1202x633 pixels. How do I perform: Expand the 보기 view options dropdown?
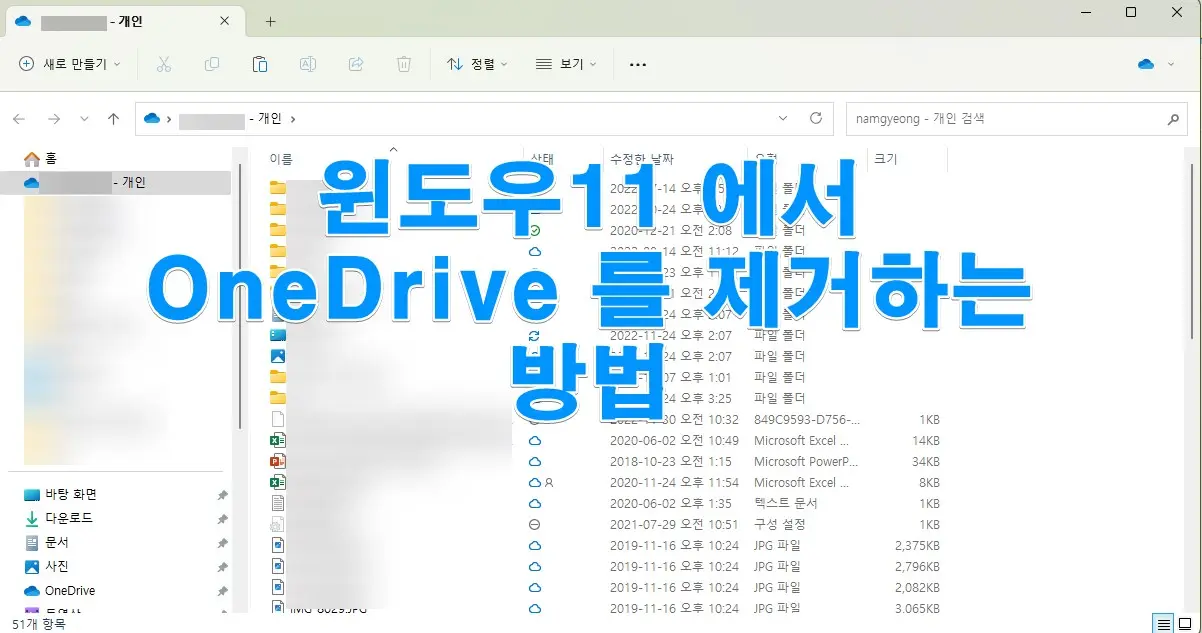tap(565, 64)
